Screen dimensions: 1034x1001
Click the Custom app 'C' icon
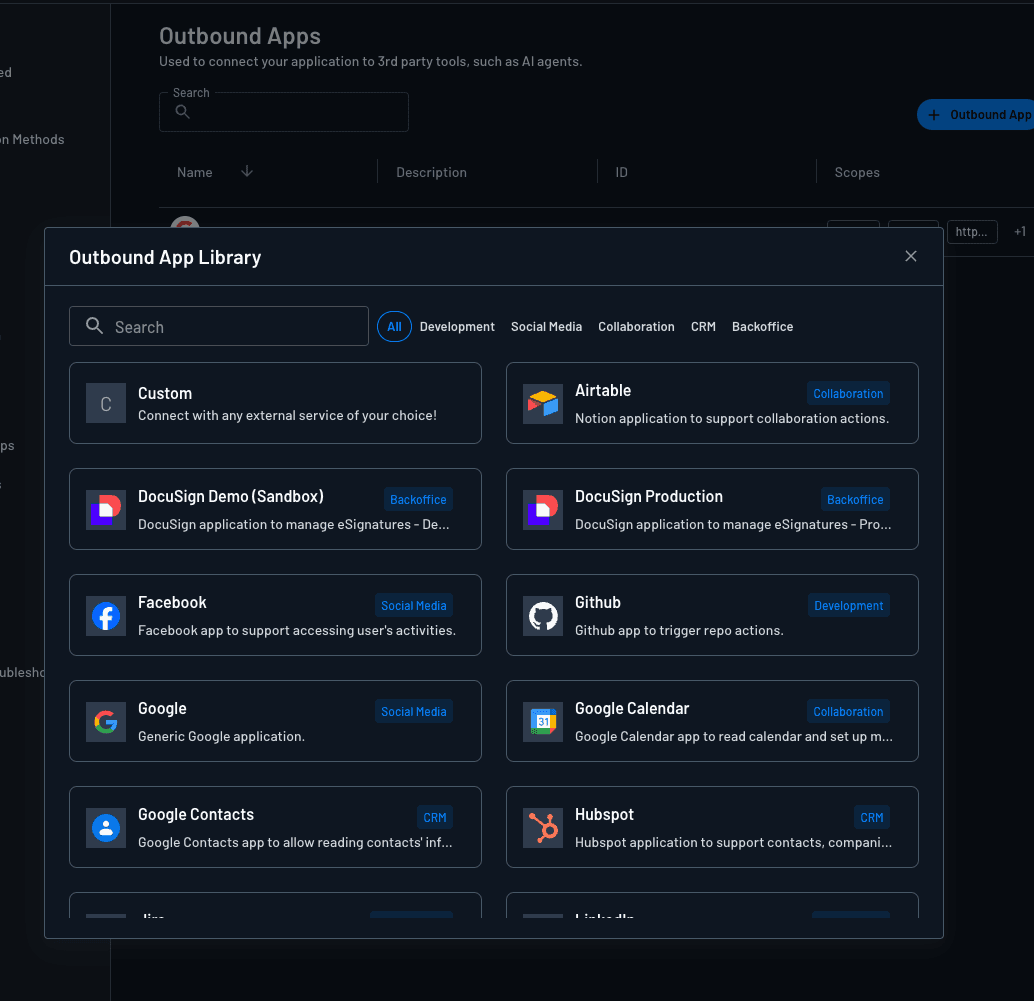[x=106, y=404]
